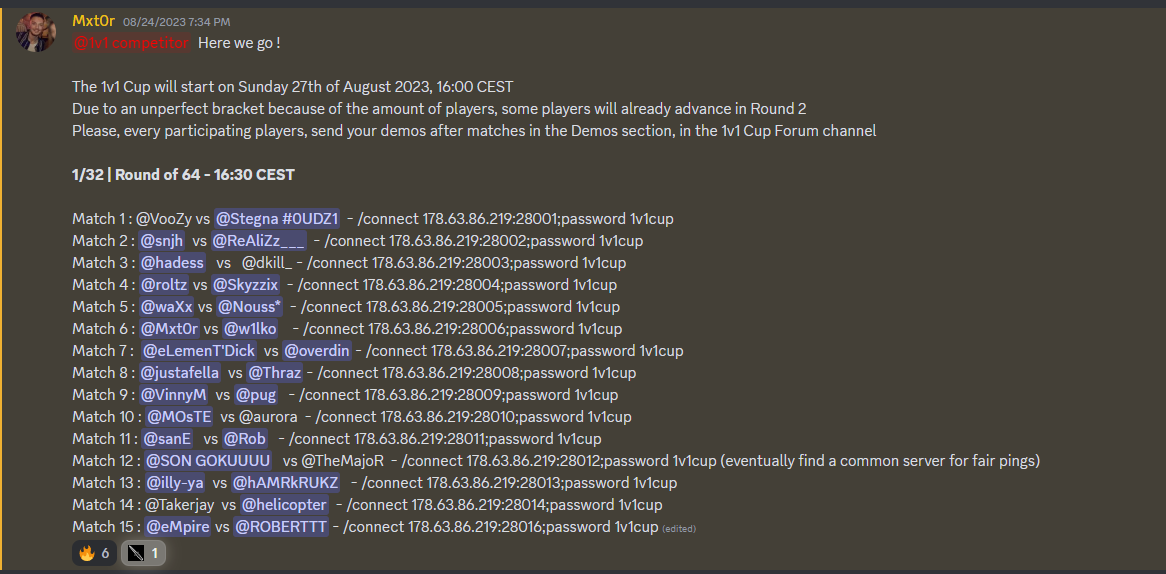This screenshot has width=1166, height=574.
Task: Open the @w1lko mention in Match 6
Action: pyautogui.click(x=252, y=328)
